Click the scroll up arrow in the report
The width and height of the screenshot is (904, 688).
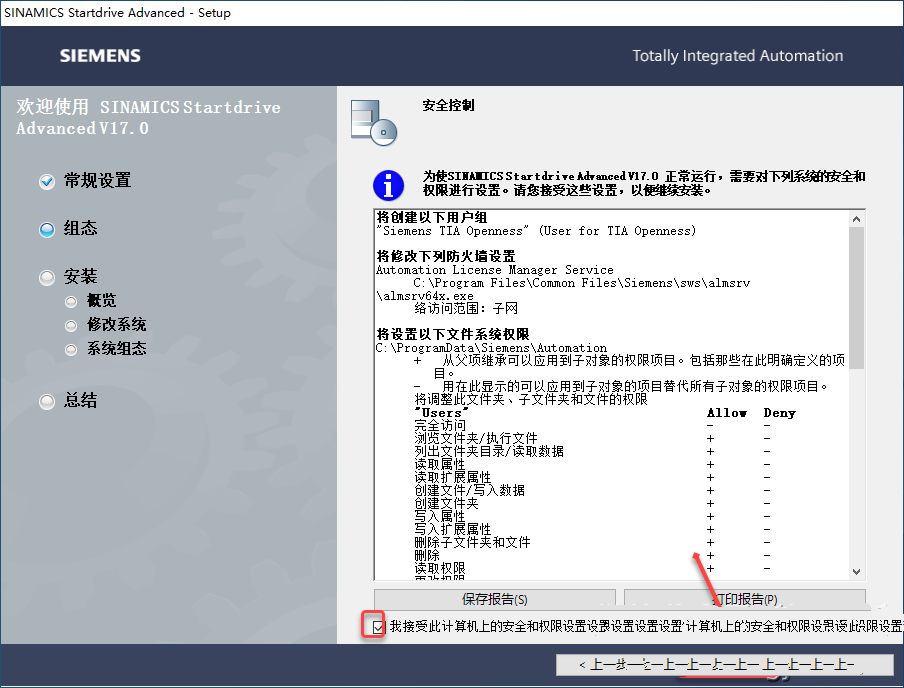pos(856,219)
